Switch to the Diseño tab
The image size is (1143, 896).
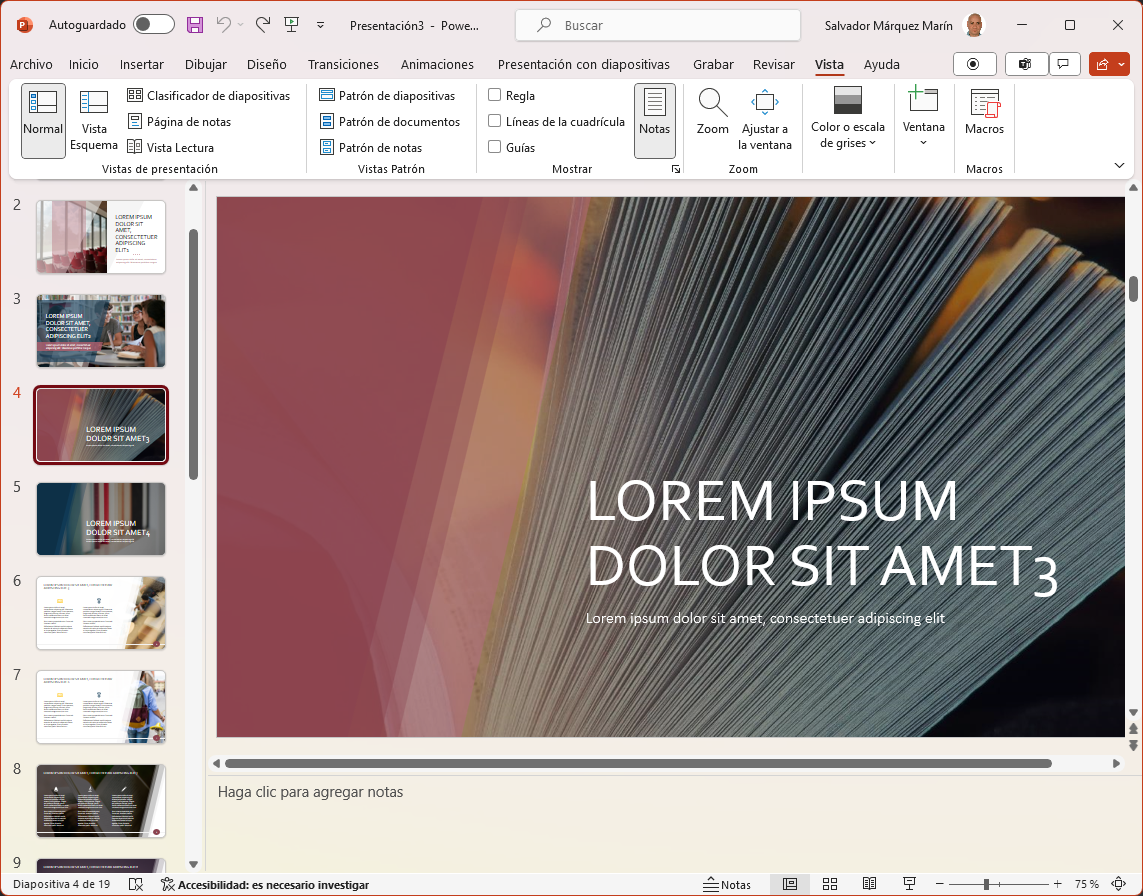click(267, 64)
